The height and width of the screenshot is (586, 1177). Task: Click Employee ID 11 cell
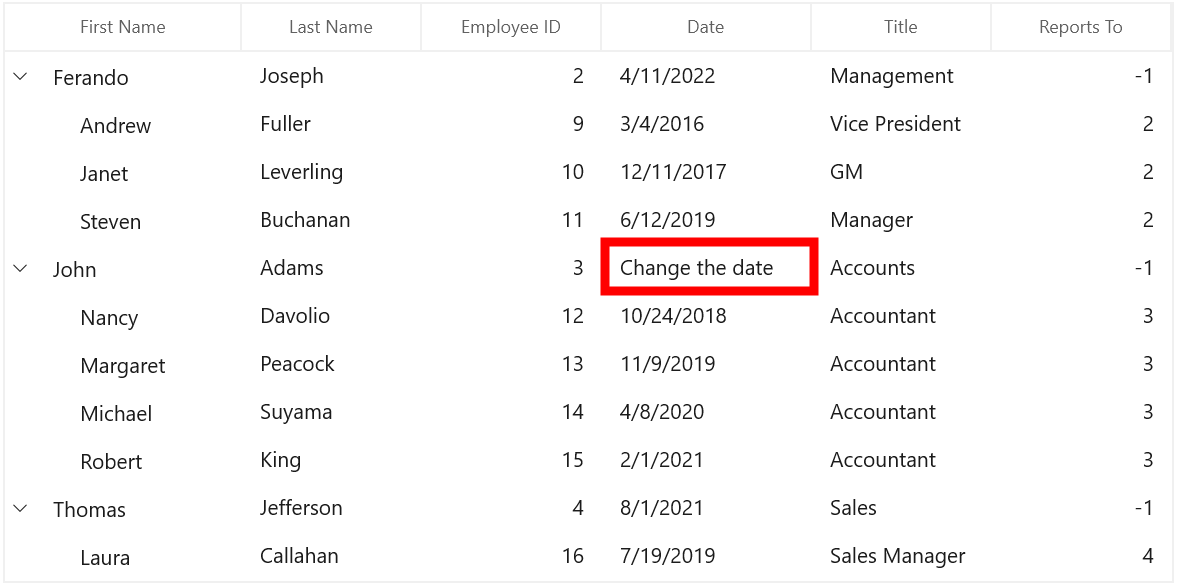click(572, 220)
